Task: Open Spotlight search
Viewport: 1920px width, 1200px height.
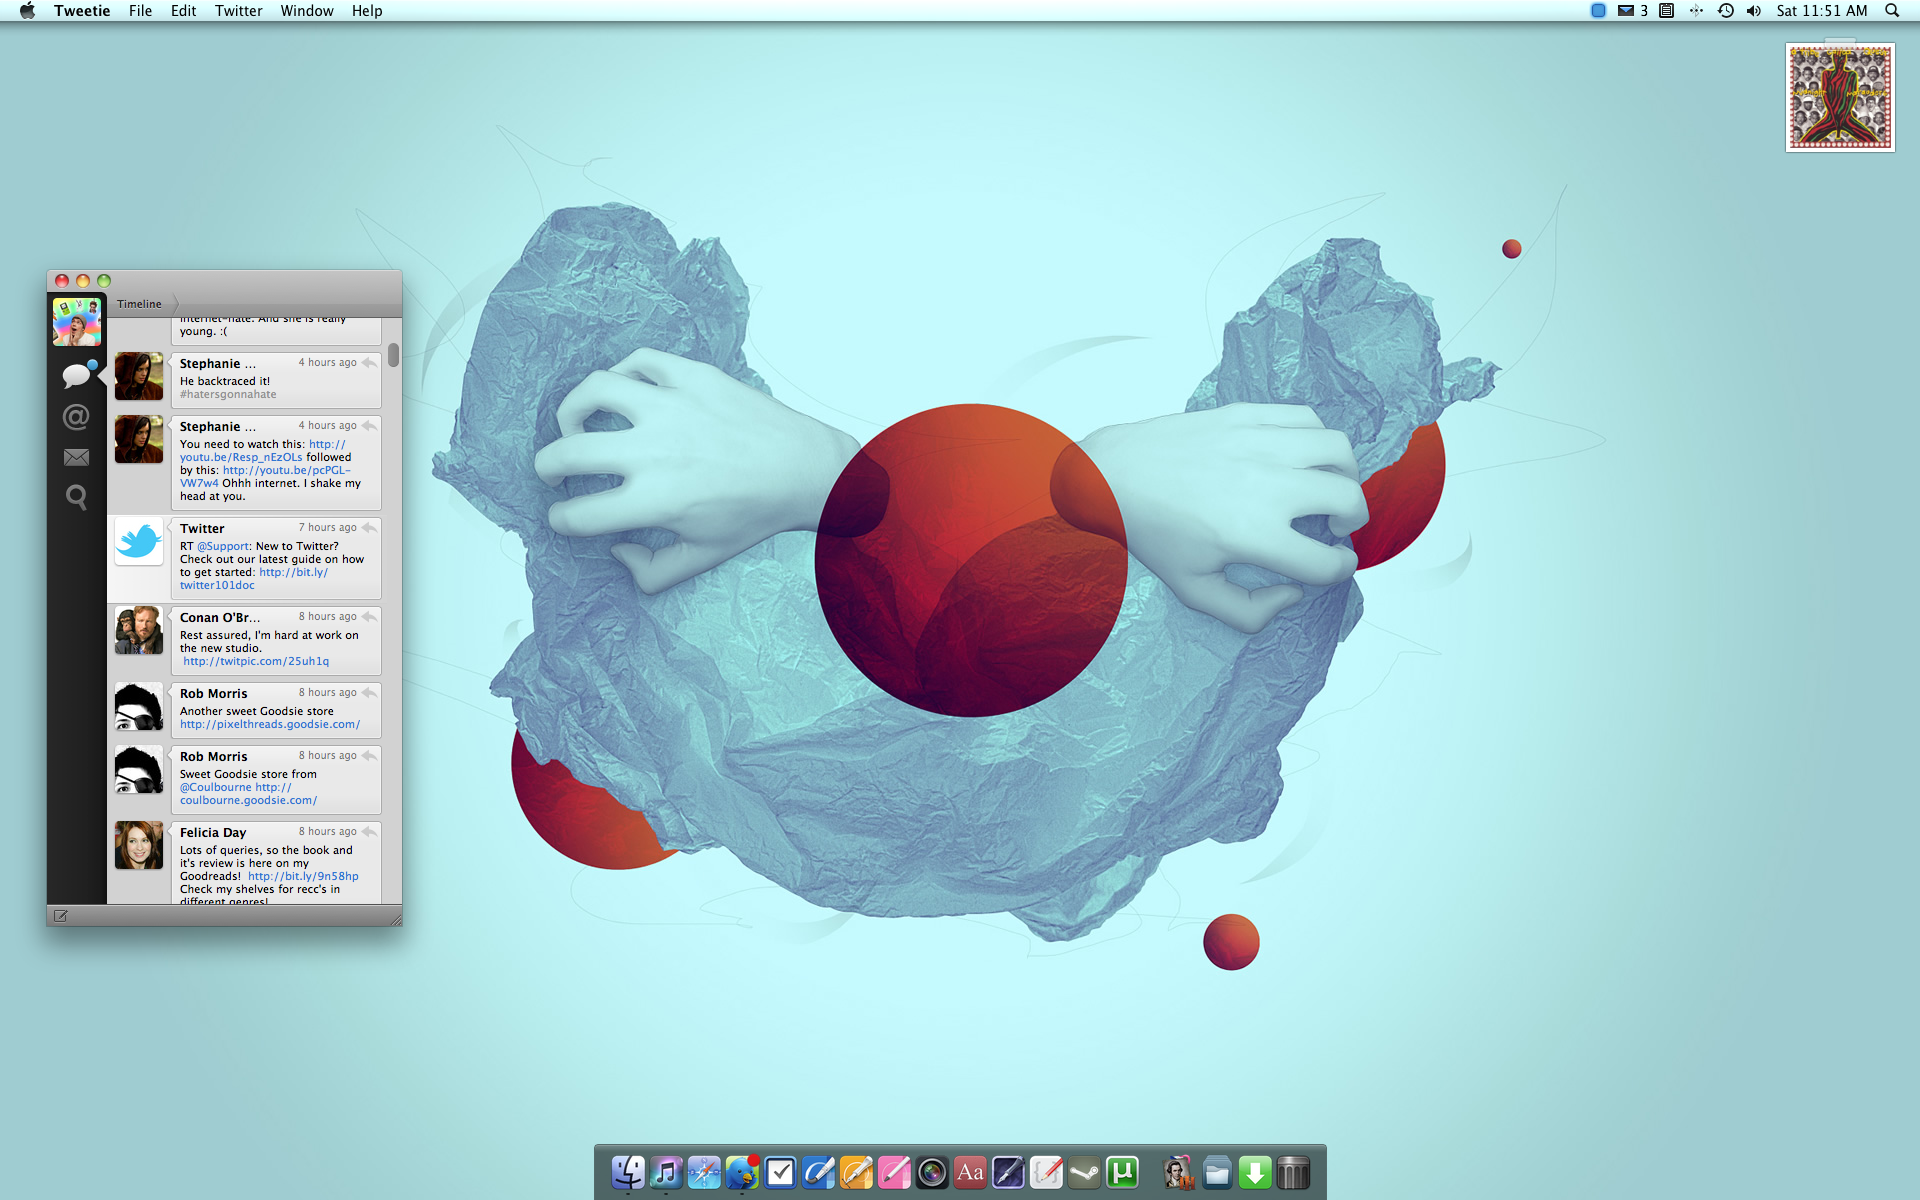Action: (x=1892, y=11)
